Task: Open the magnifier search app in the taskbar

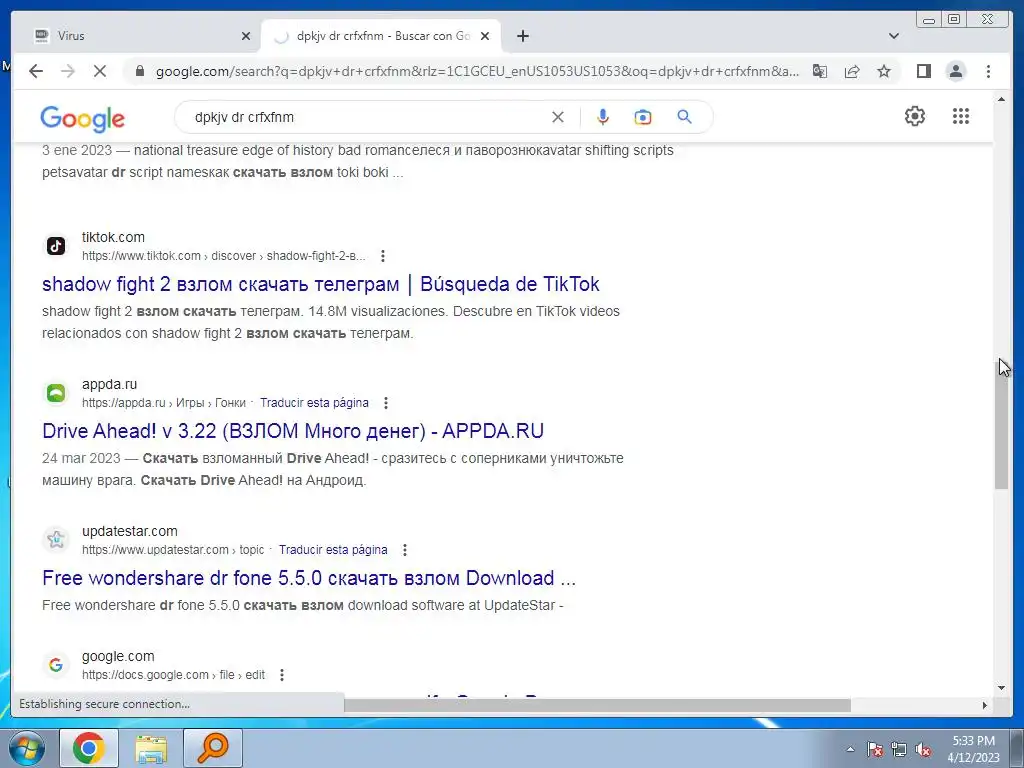Action: coord(212,748)
